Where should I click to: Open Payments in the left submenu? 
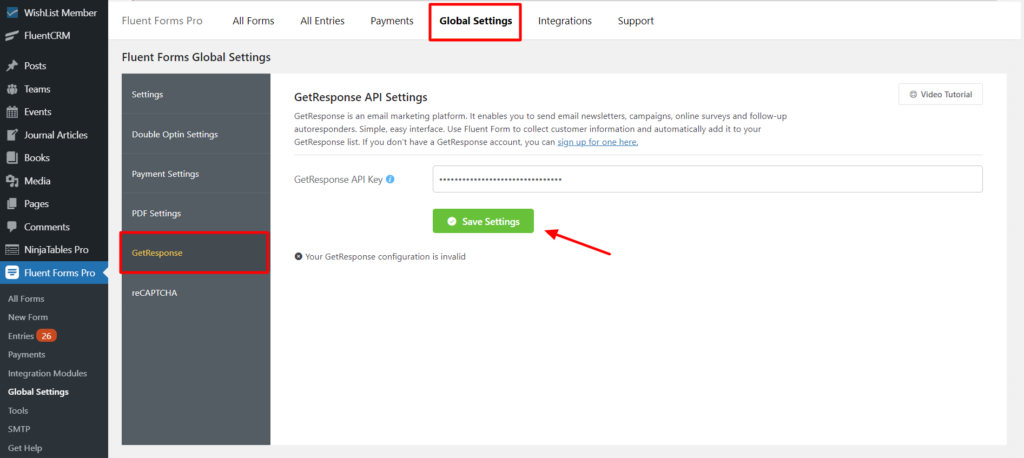[27, 354]
